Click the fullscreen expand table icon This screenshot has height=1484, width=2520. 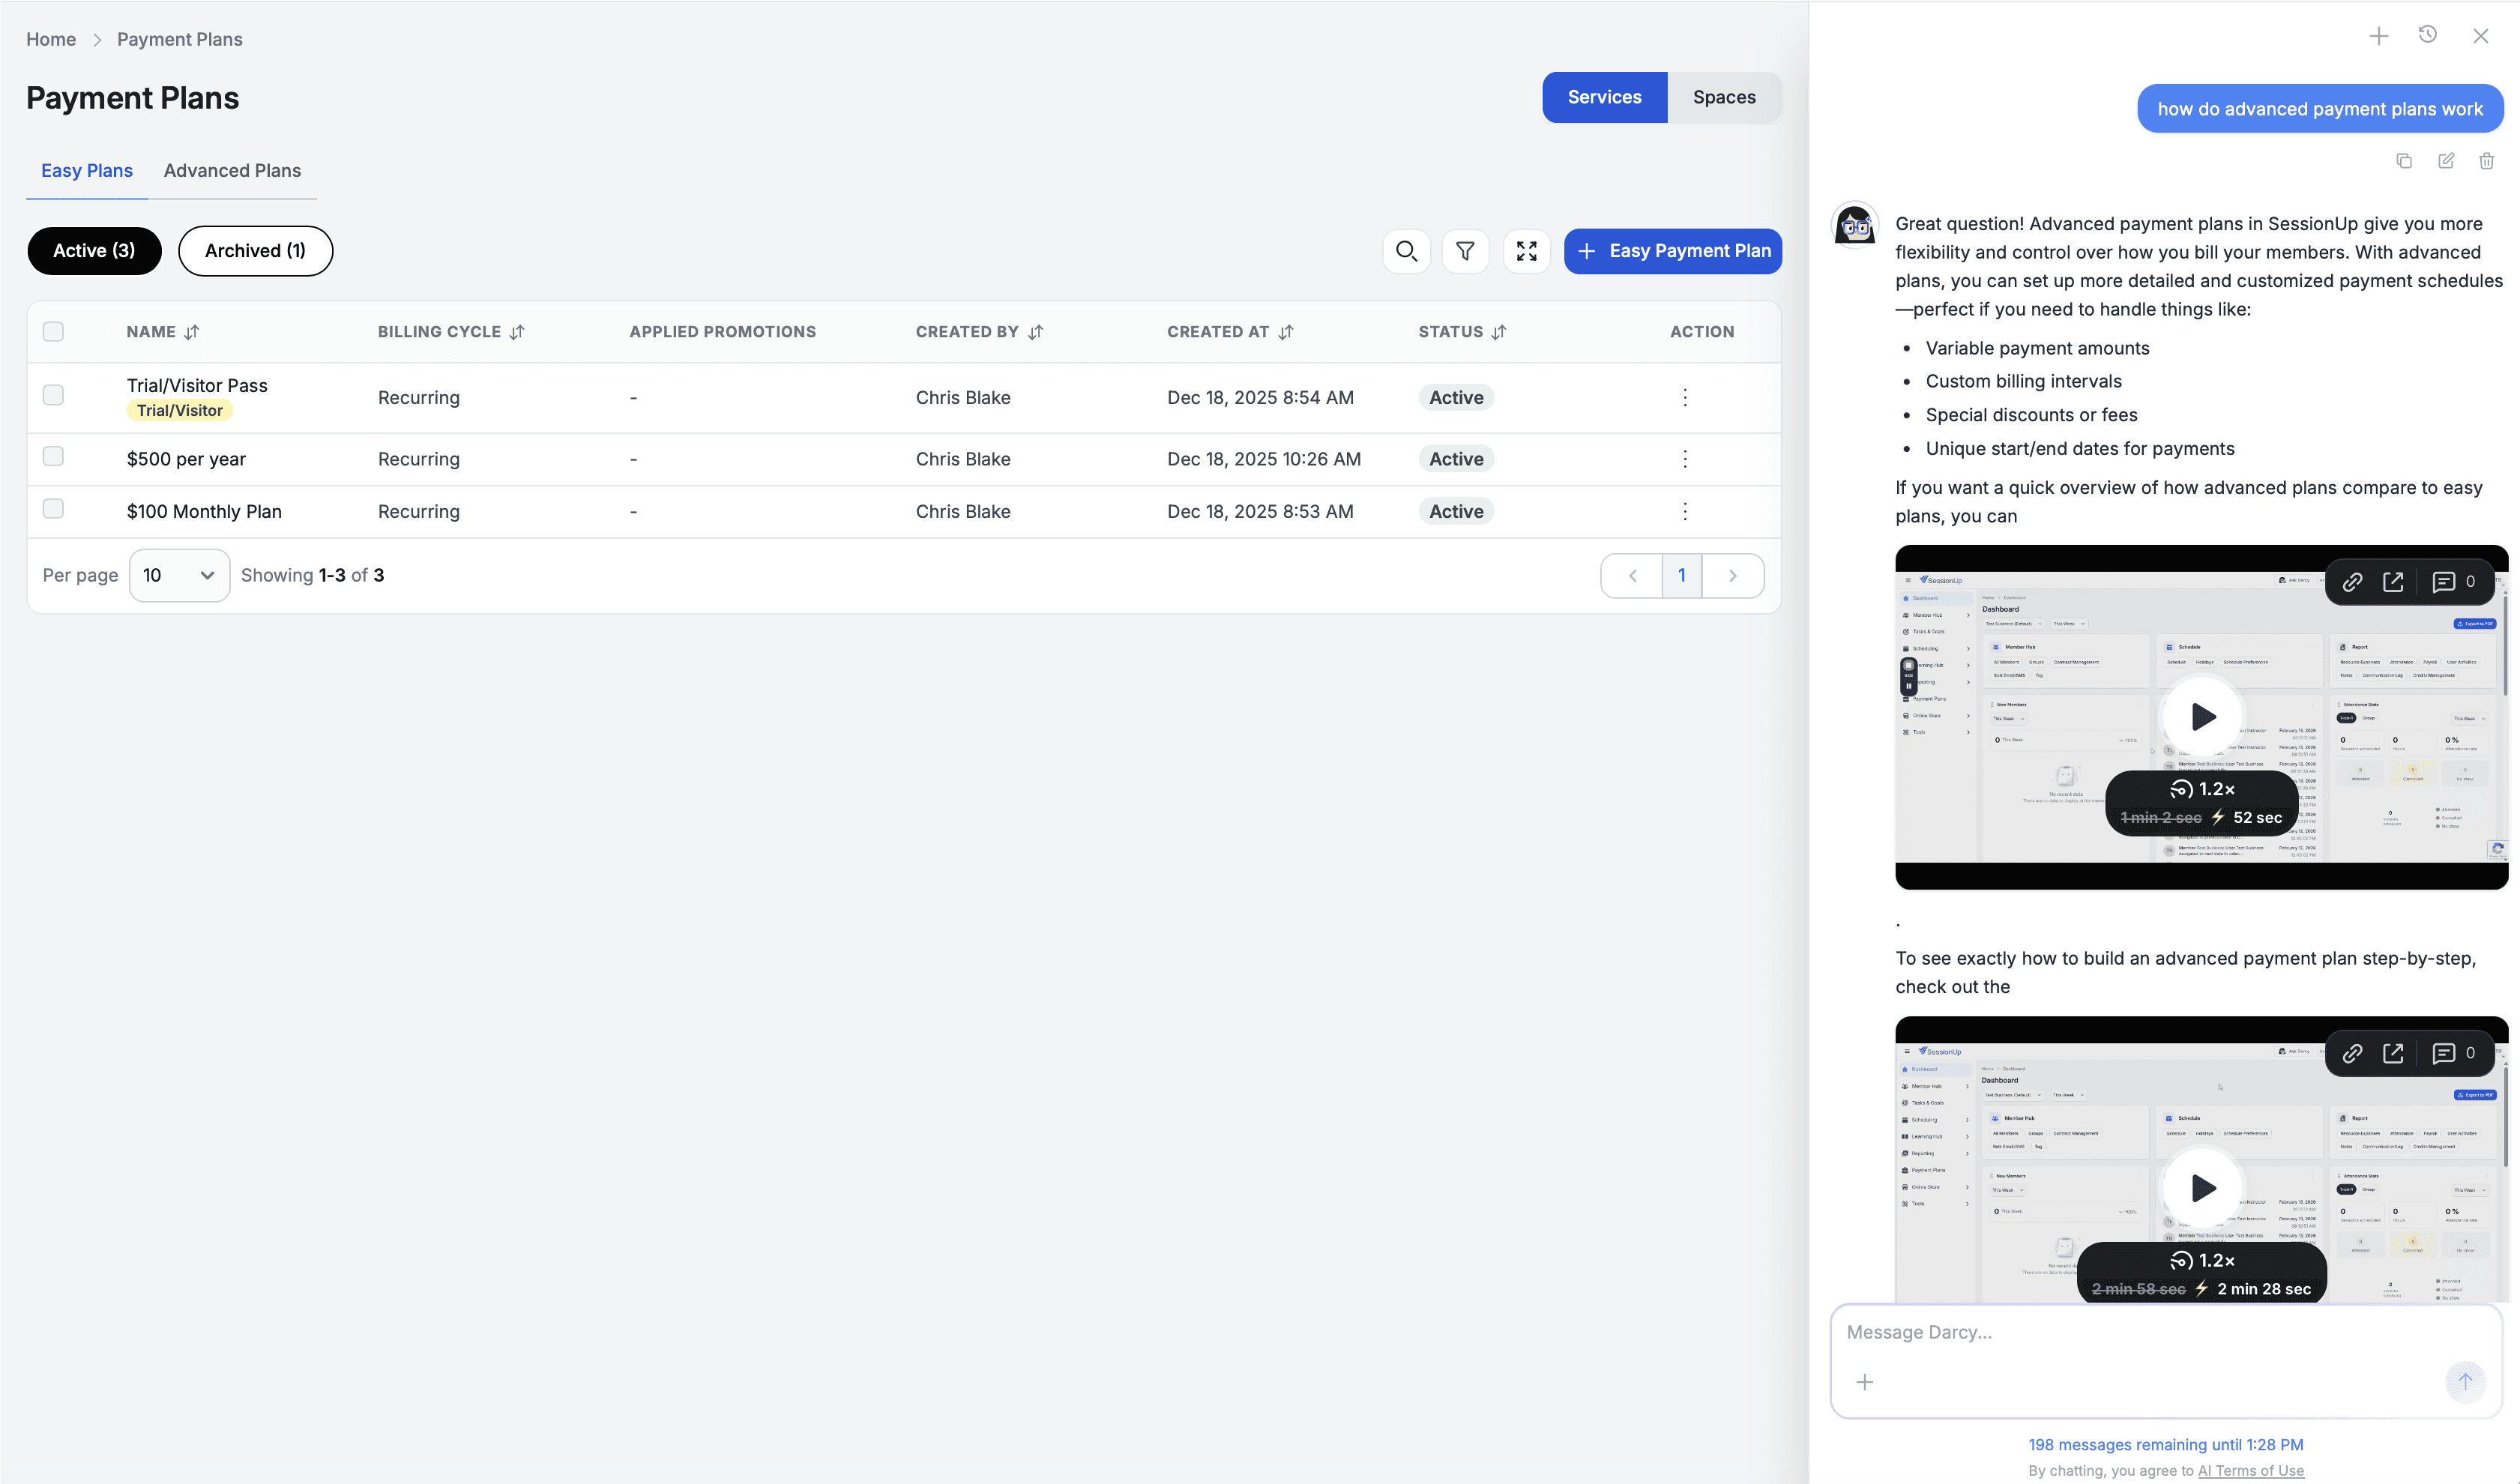pyautogui.click(x=1526, y=251)
